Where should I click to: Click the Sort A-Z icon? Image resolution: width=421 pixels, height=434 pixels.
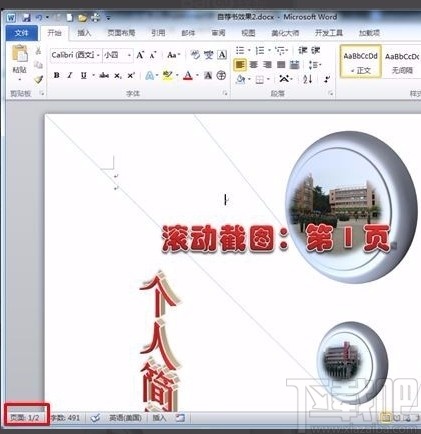pos(308,79)
